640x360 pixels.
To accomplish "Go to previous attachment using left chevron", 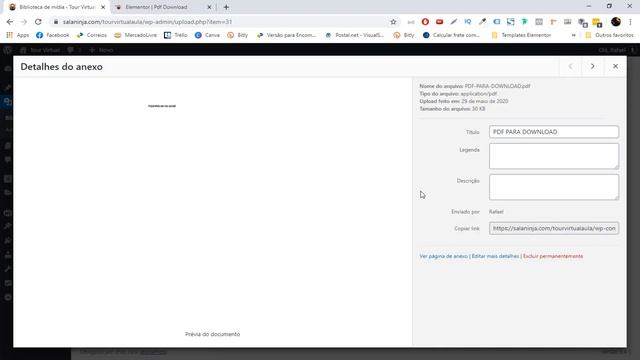I will 571,66.
